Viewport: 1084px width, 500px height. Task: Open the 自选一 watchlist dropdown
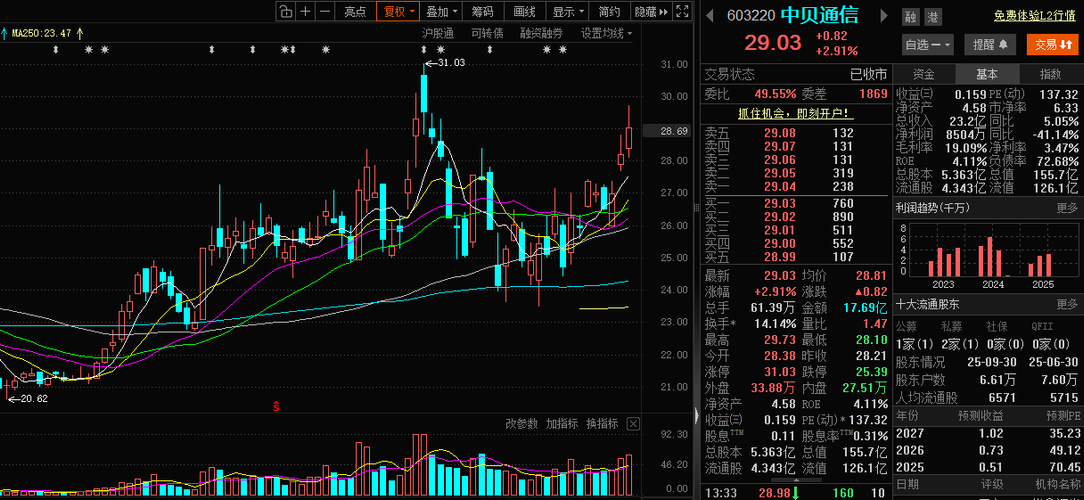click(x=928, y=45)
